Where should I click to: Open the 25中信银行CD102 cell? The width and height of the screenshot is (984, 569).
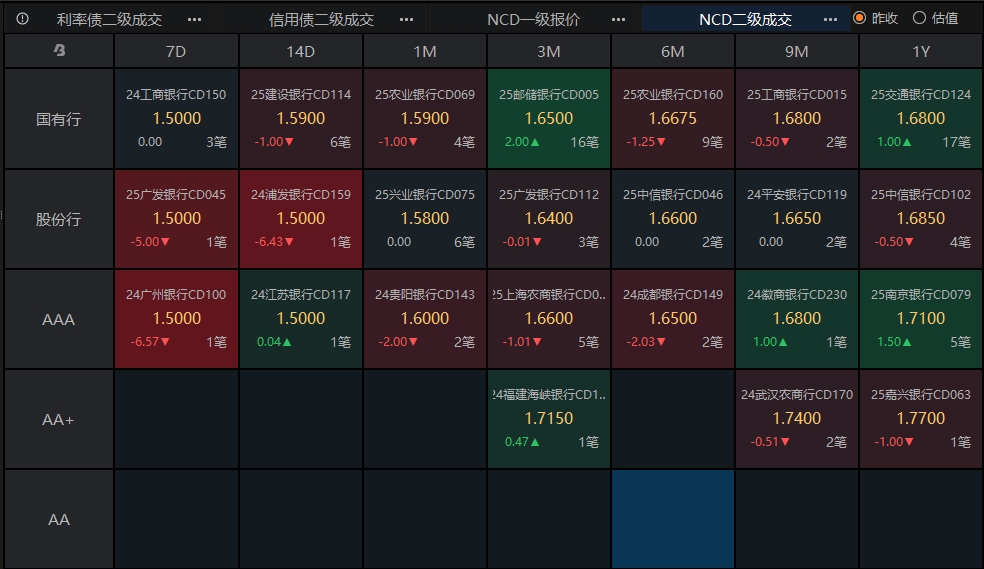(x=921, y=219)
